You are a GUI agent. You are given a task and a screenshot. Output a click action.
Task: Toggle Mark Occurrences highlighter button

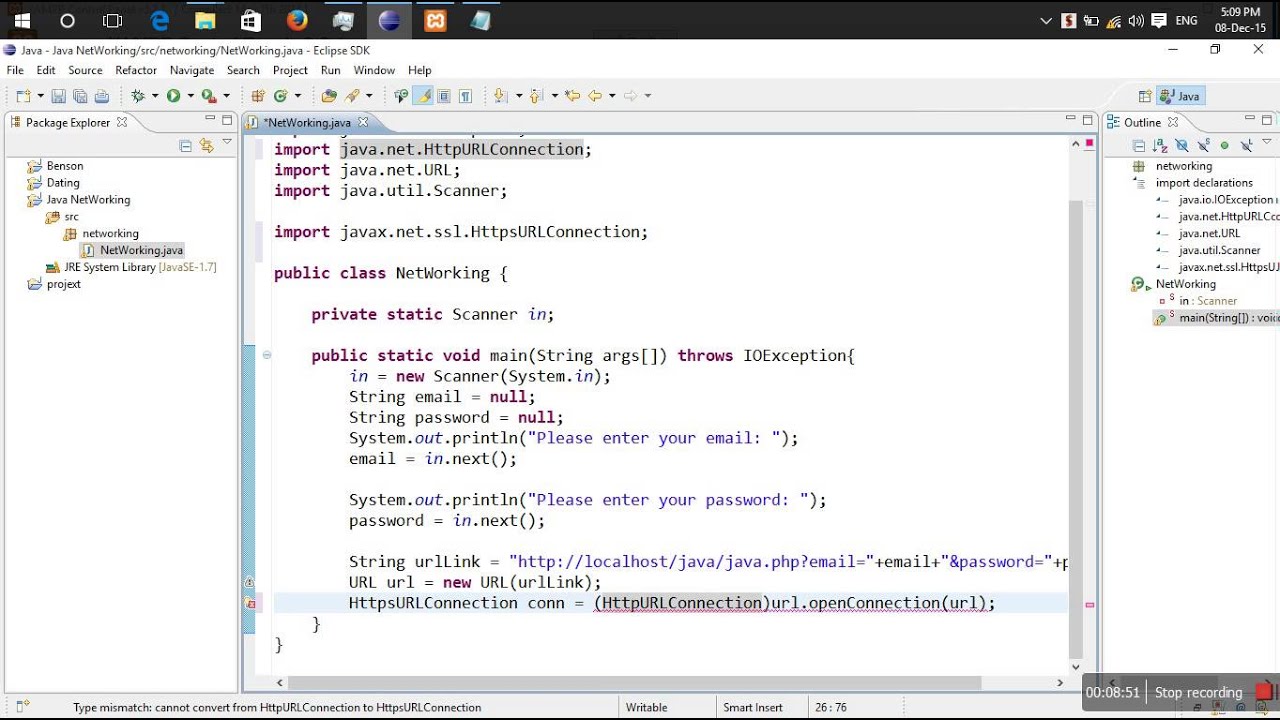423,96
